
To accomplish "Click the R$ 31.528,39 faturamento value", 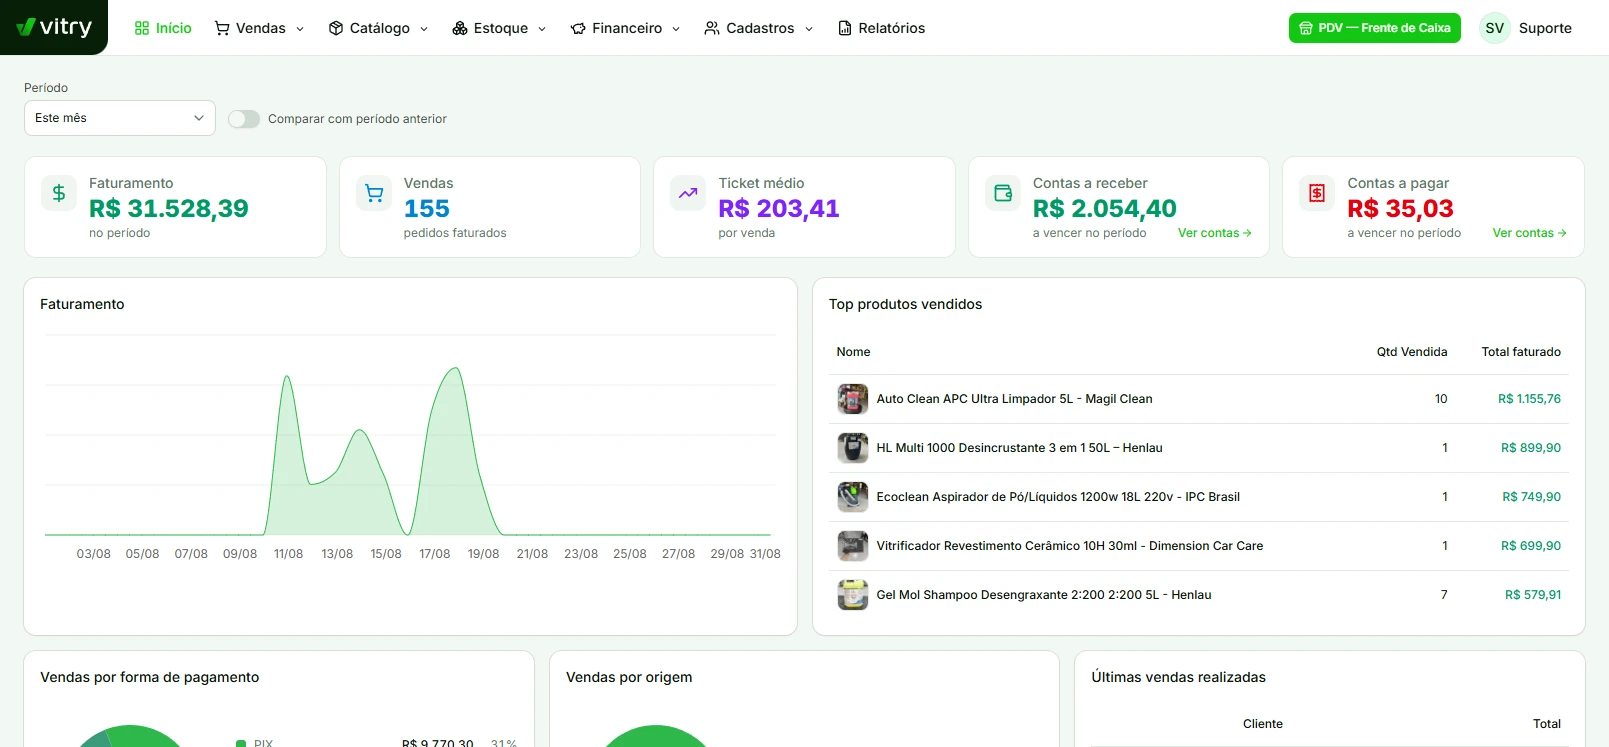I will click(x=169, y=209).
